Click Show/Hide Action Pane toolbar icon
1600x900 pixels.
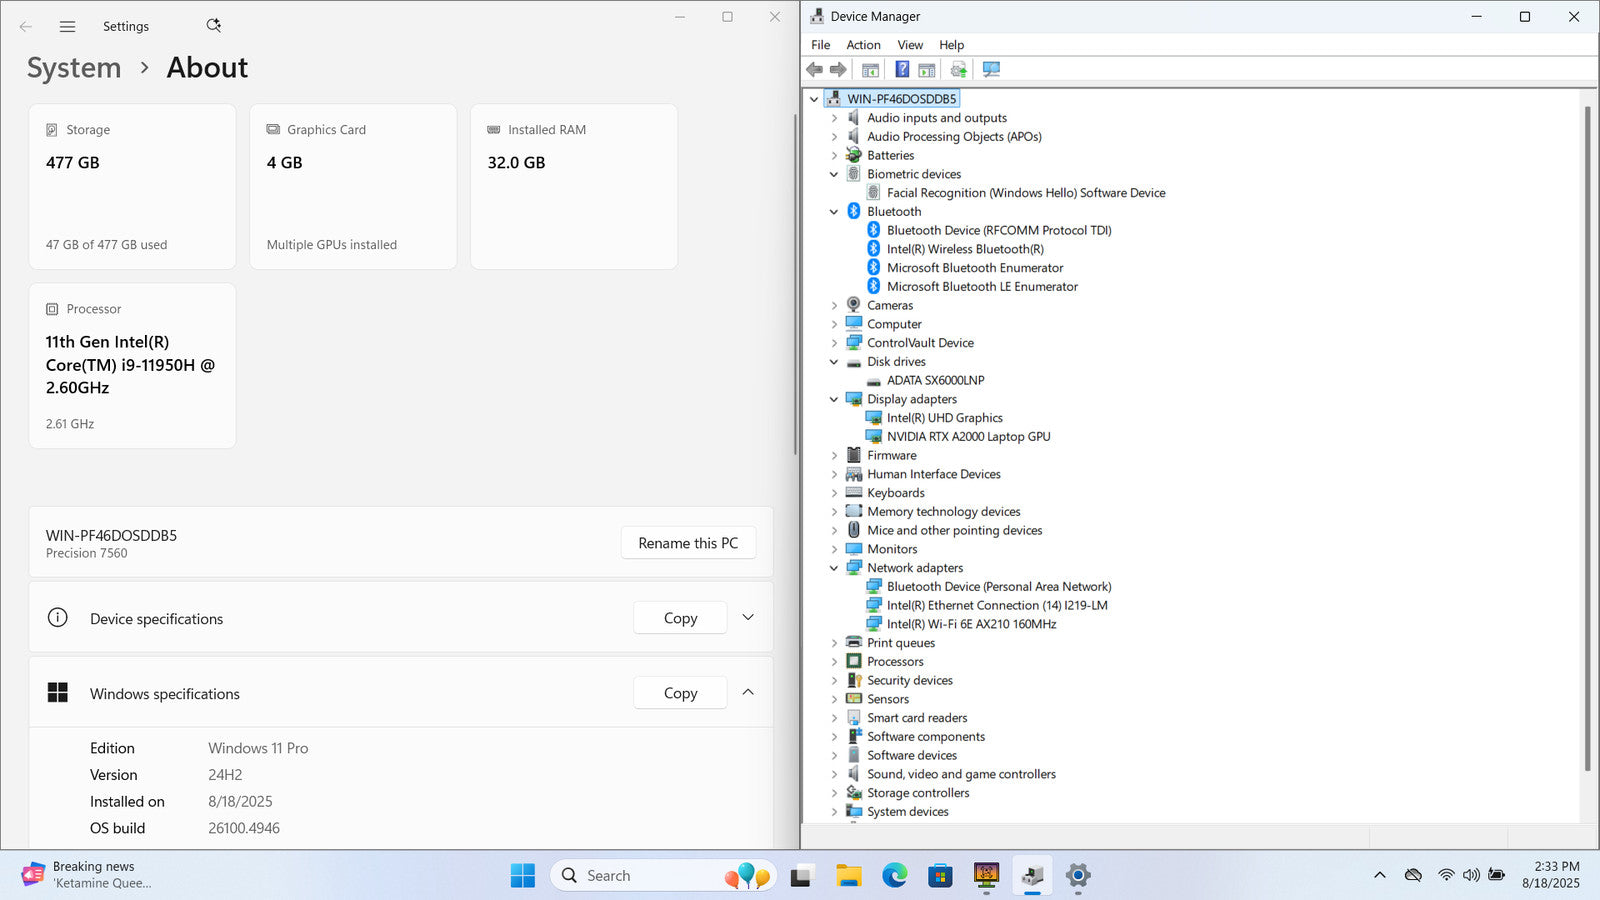[x=927, y=69]
